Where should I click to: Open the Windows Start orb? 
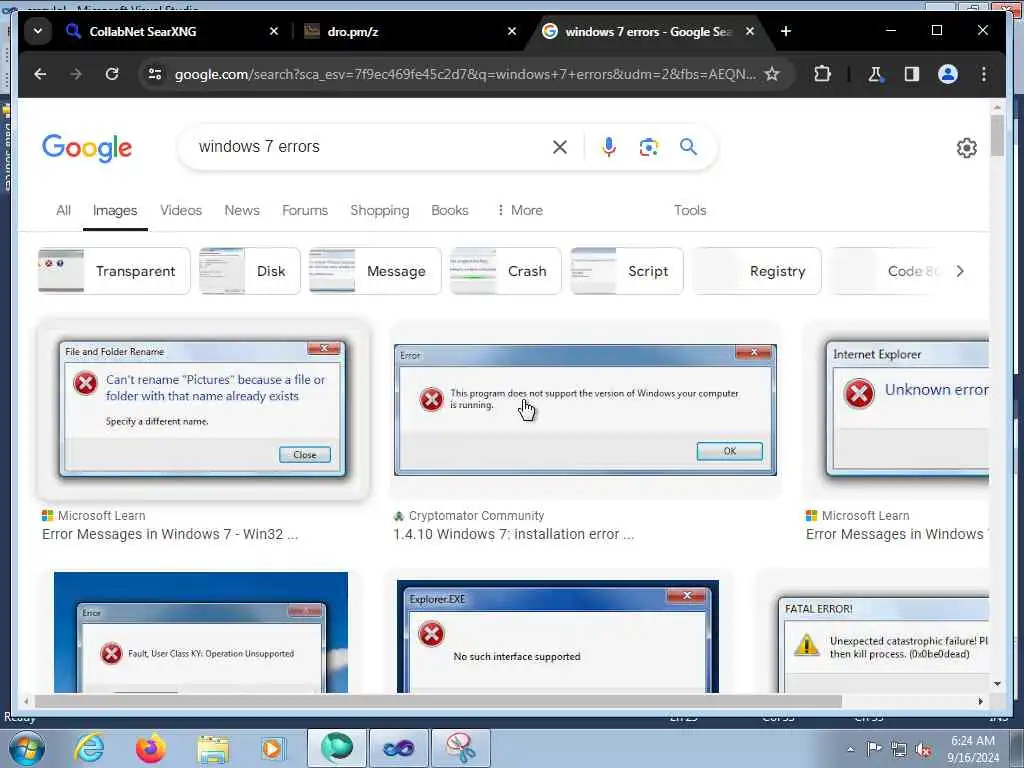(x=27, y=748)
